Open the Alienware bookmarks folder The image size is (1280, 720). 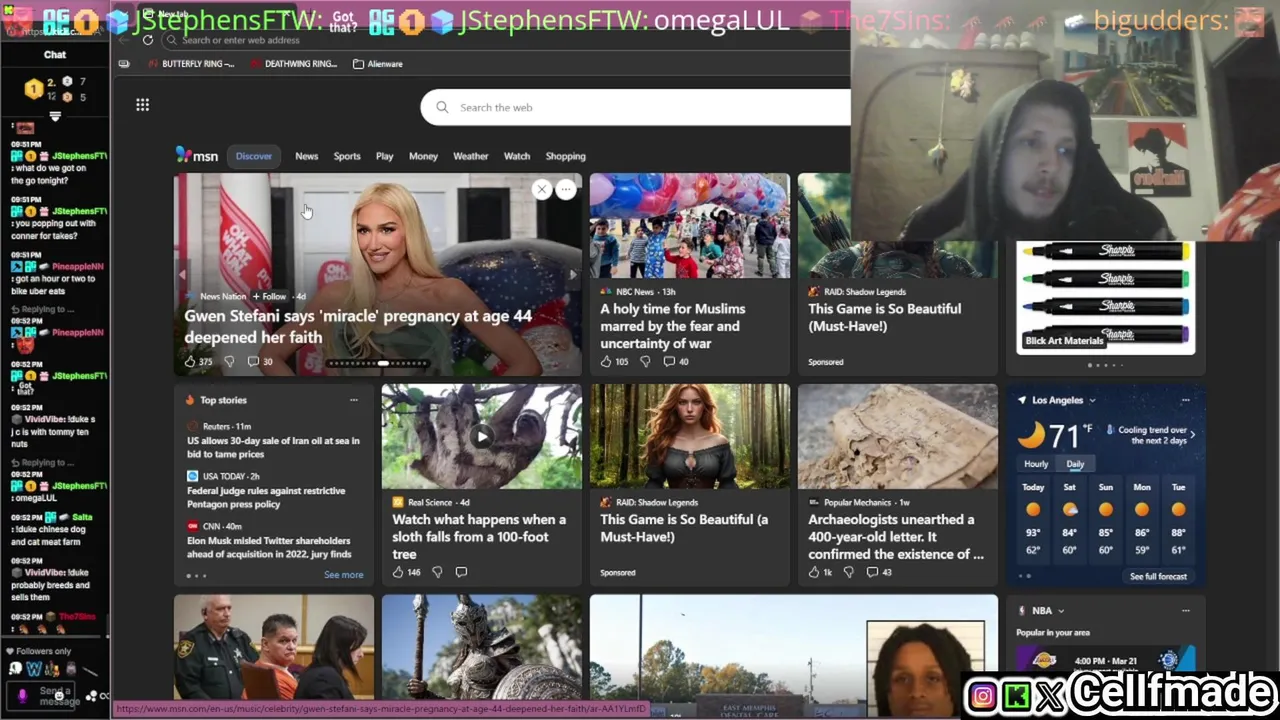378,64
